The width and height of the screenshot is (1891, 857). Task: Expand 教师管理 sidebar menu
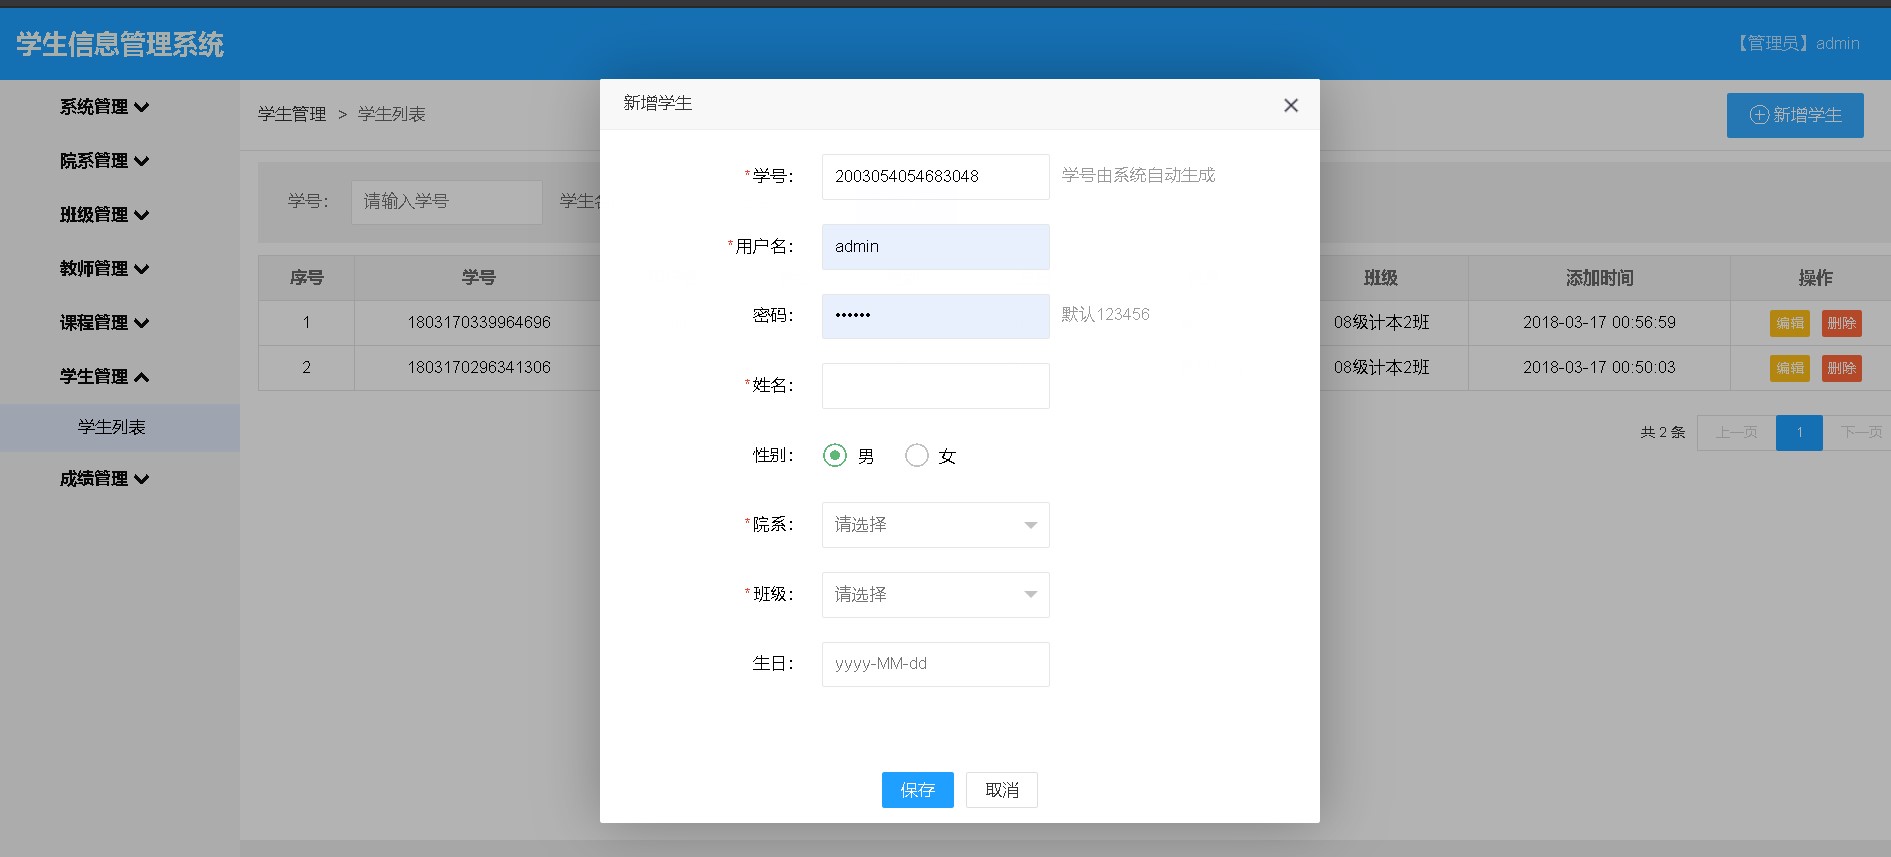[104, 269]
